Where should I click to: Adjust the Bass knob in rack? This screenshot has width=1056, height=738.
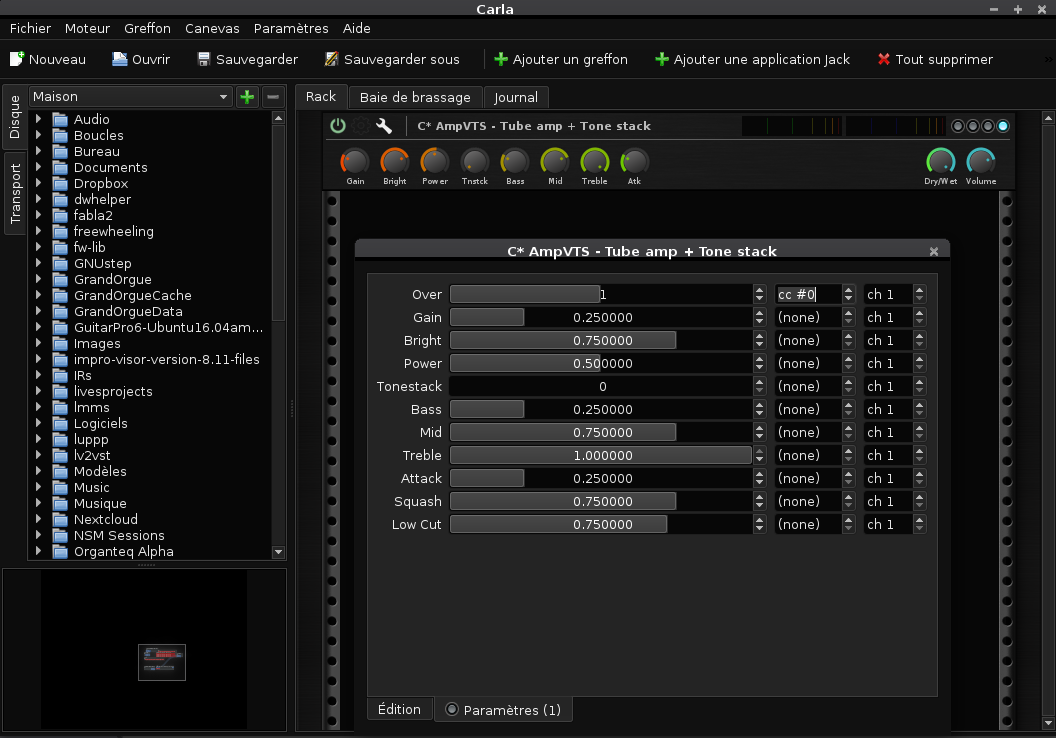(x=515, y=162)
